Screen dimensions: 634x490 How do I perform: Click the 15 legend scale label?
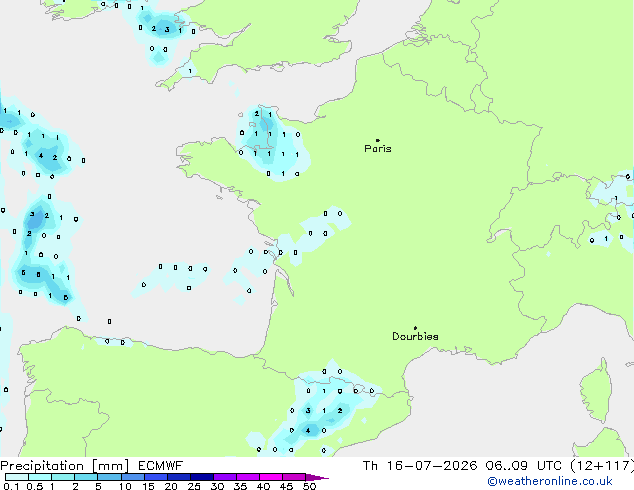click(148, 486)
